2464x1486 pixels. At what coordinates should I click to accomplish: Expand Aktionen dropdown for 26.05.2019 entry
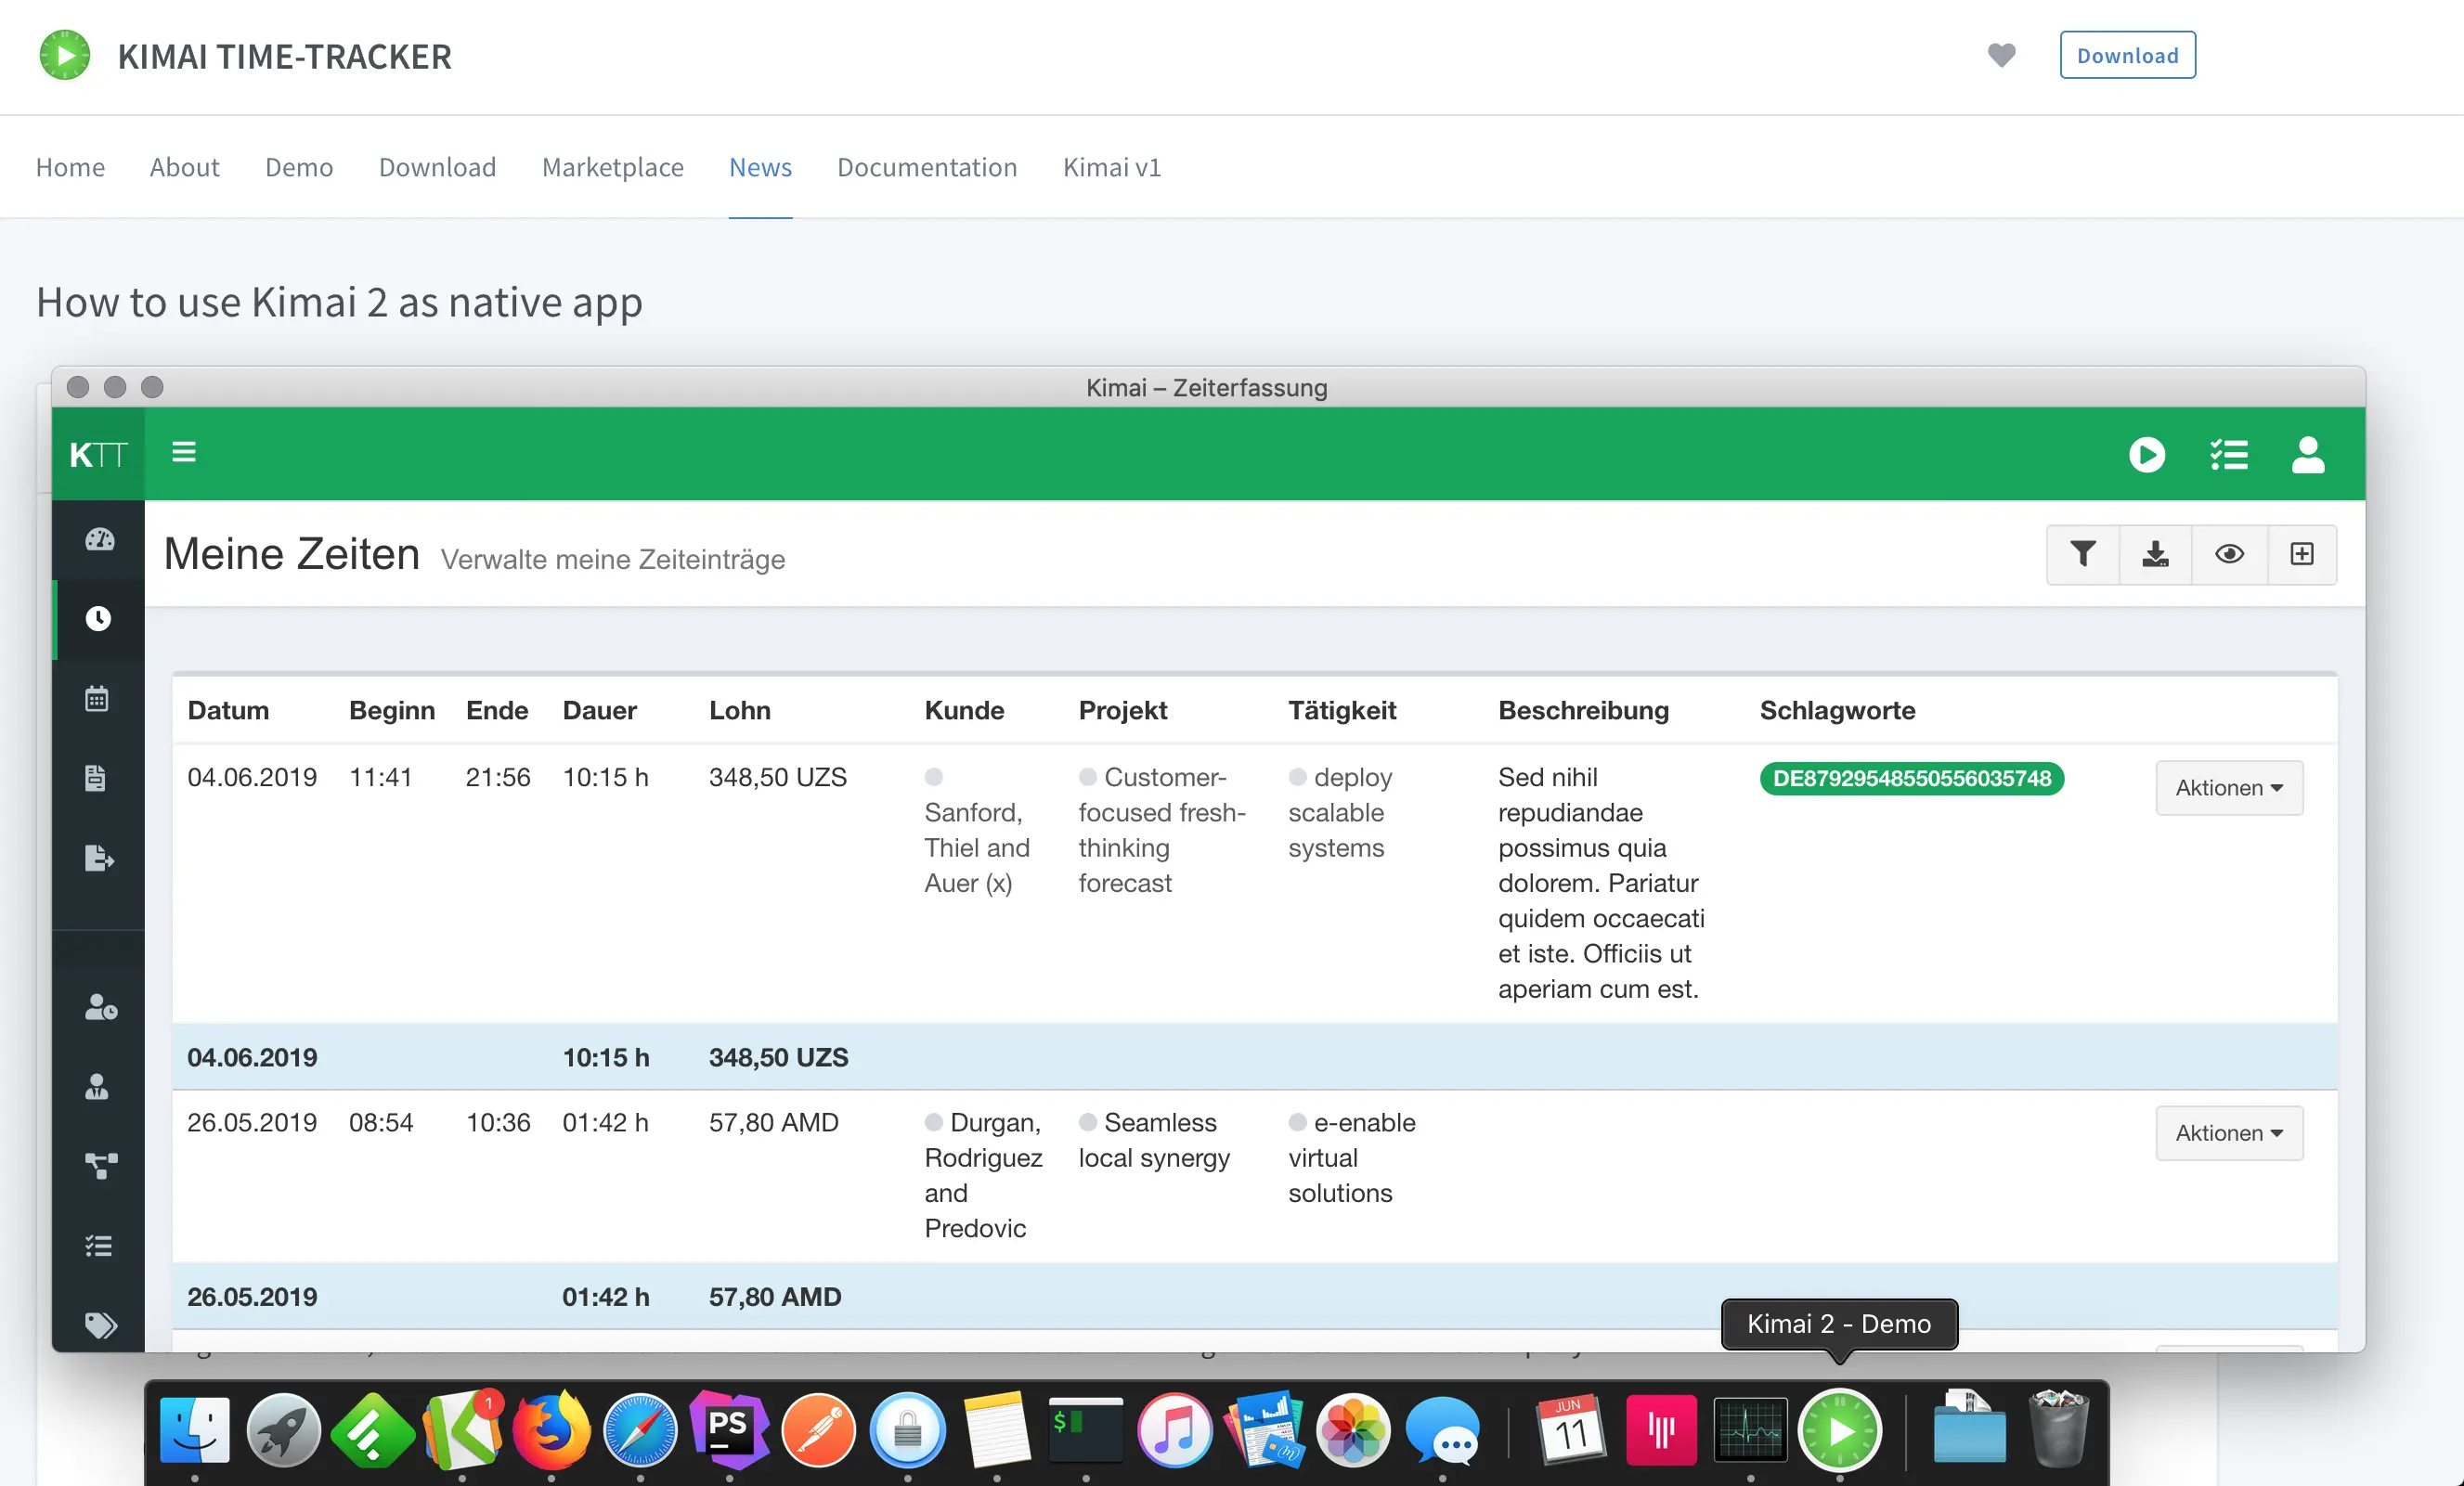(2229, 1133)
